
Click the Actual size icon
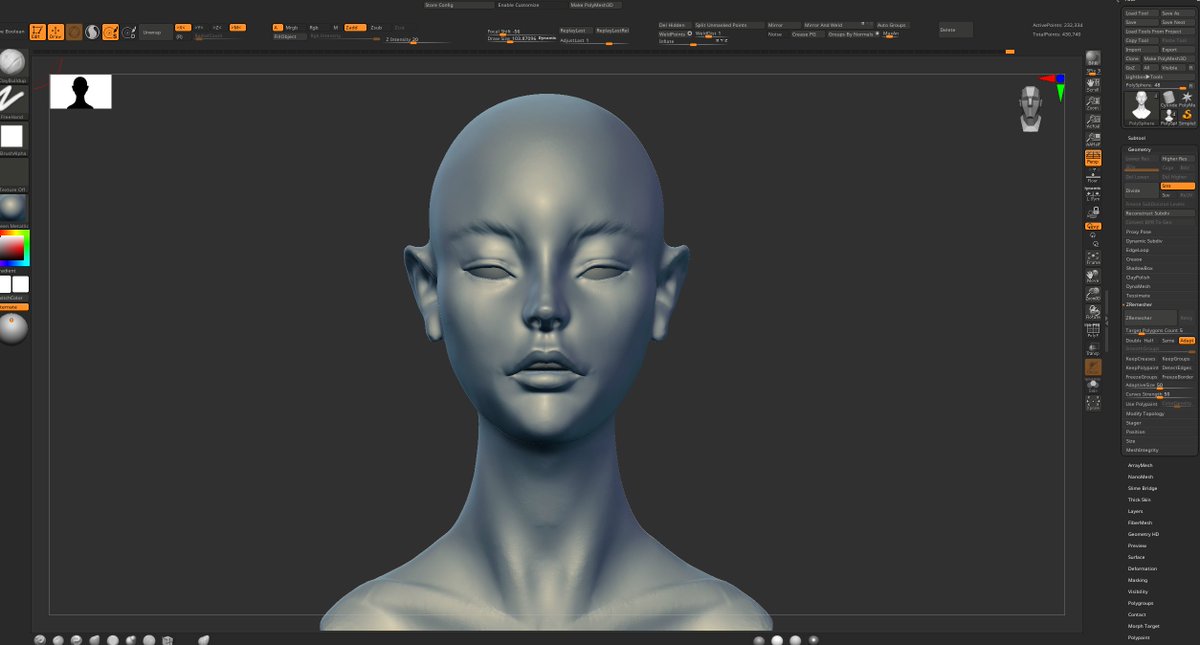coord(1093,121)
